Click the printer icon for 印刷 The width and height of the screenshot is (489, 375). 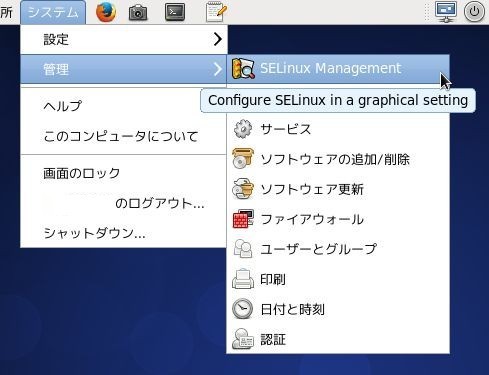tap(243, 279)
